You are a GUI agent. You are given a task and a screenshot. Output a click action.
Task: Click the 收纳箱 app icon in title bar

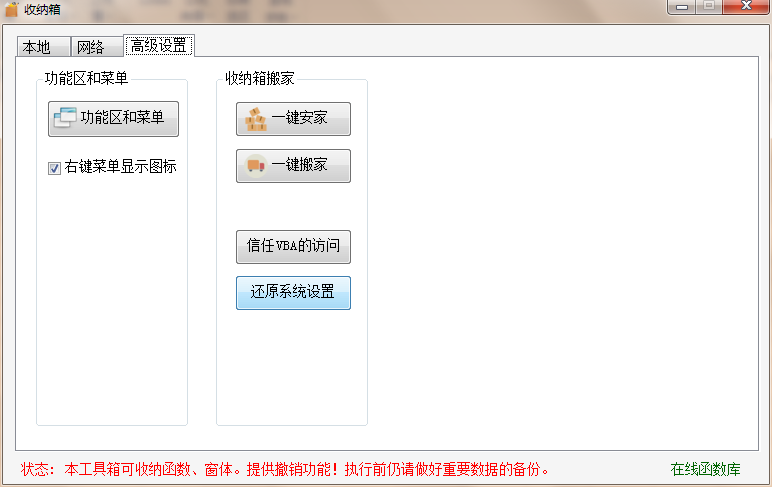(11, 10)
